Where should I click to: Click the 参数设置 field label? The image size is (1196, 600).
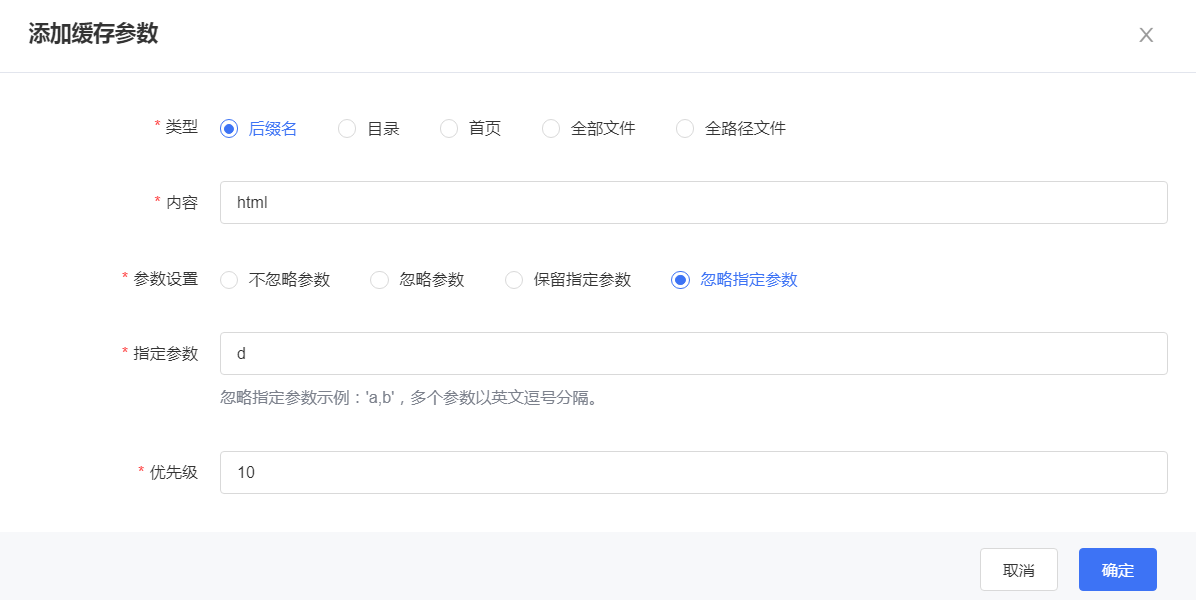165,279
